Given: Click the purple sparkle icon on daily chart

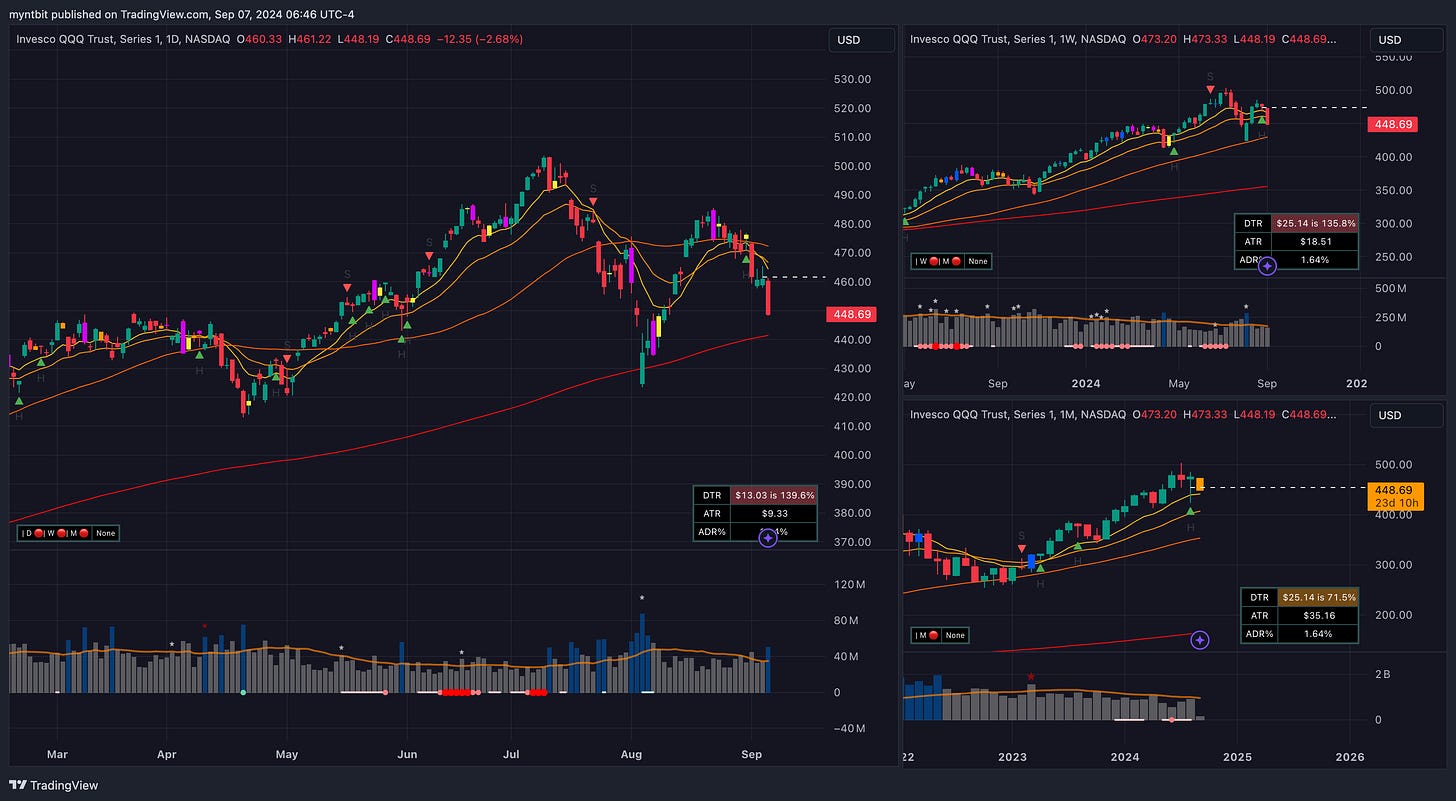Looking at the screenshot, I should (x=768, y=538).
